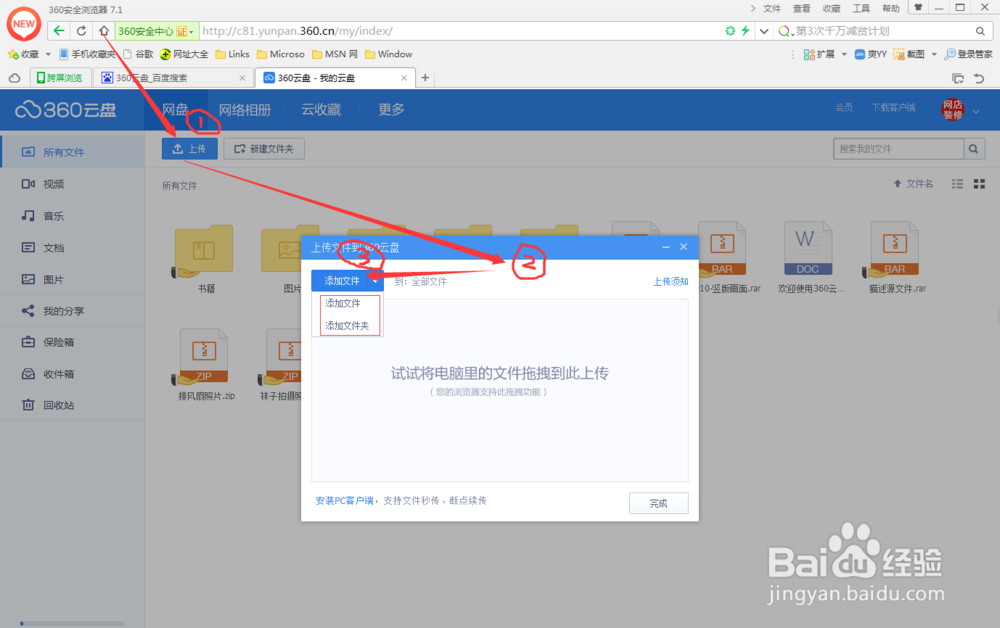Select 图片 in sidebar
The width and height of the screenshot is (1000, 628).
[x=73, y=279]
